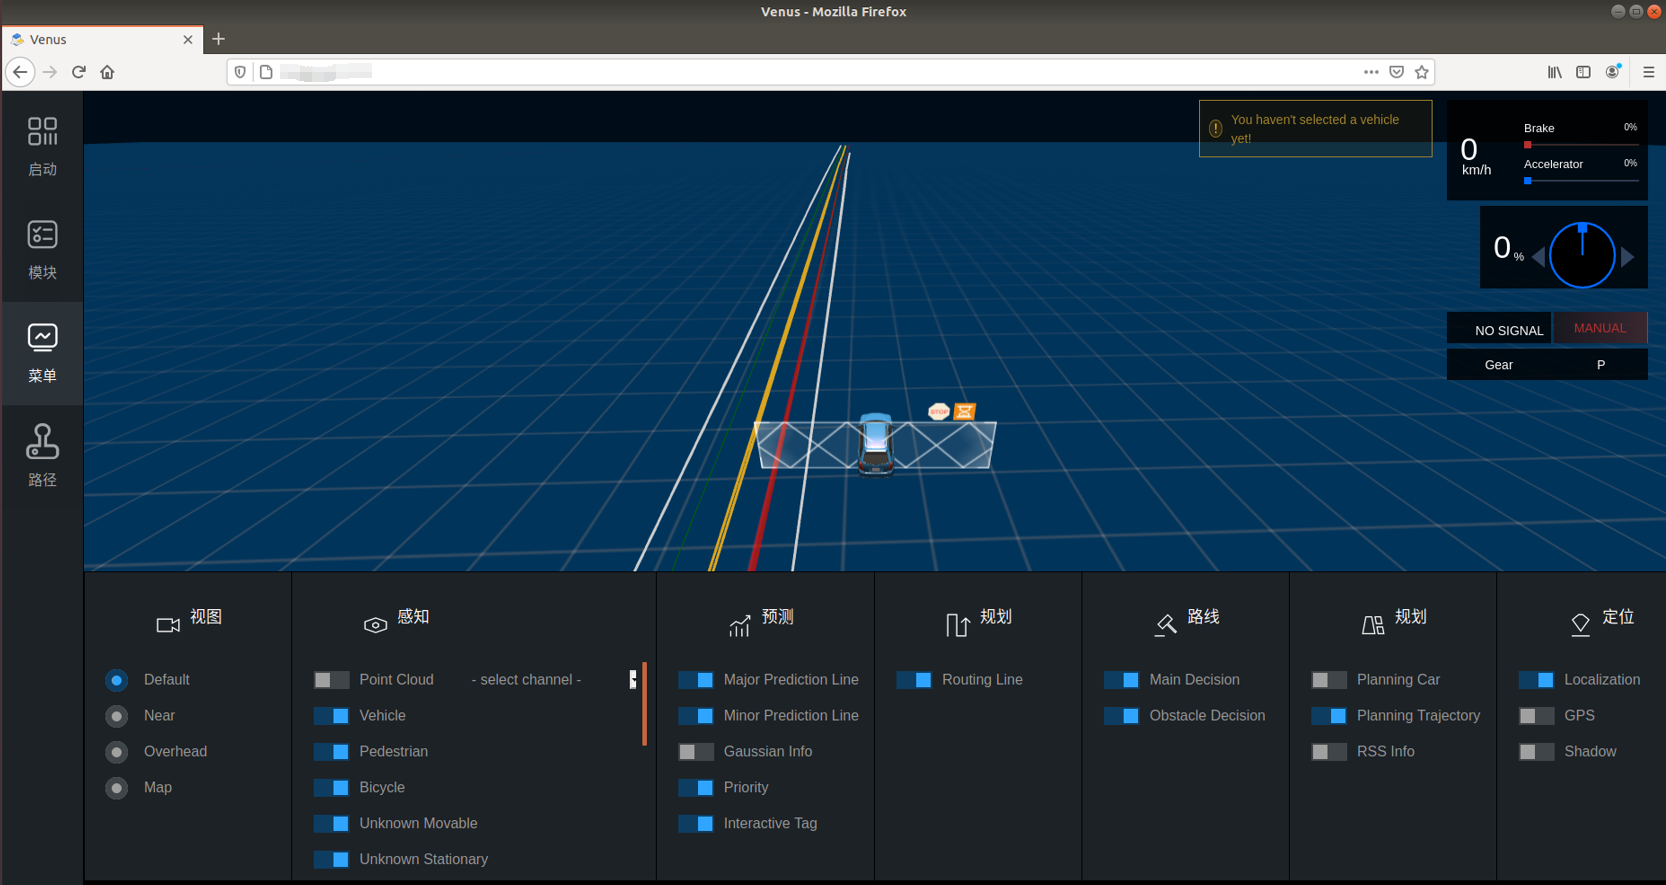This screenshot has height=885, width=1666.
Task: Disable the Routing Line toggle
Action: pos(914,680)
